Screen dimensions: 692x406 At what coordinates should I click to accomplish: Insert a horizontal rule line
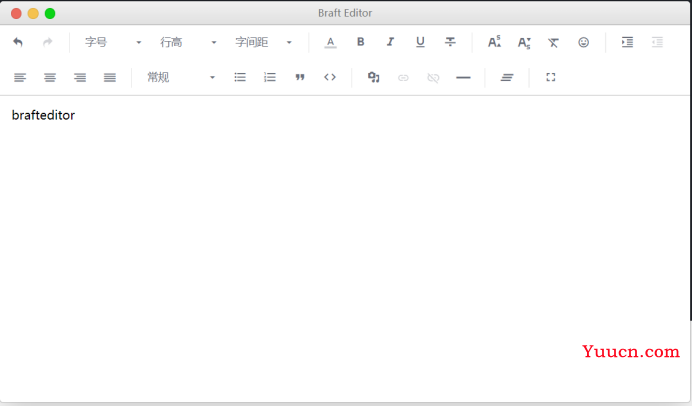463,78
